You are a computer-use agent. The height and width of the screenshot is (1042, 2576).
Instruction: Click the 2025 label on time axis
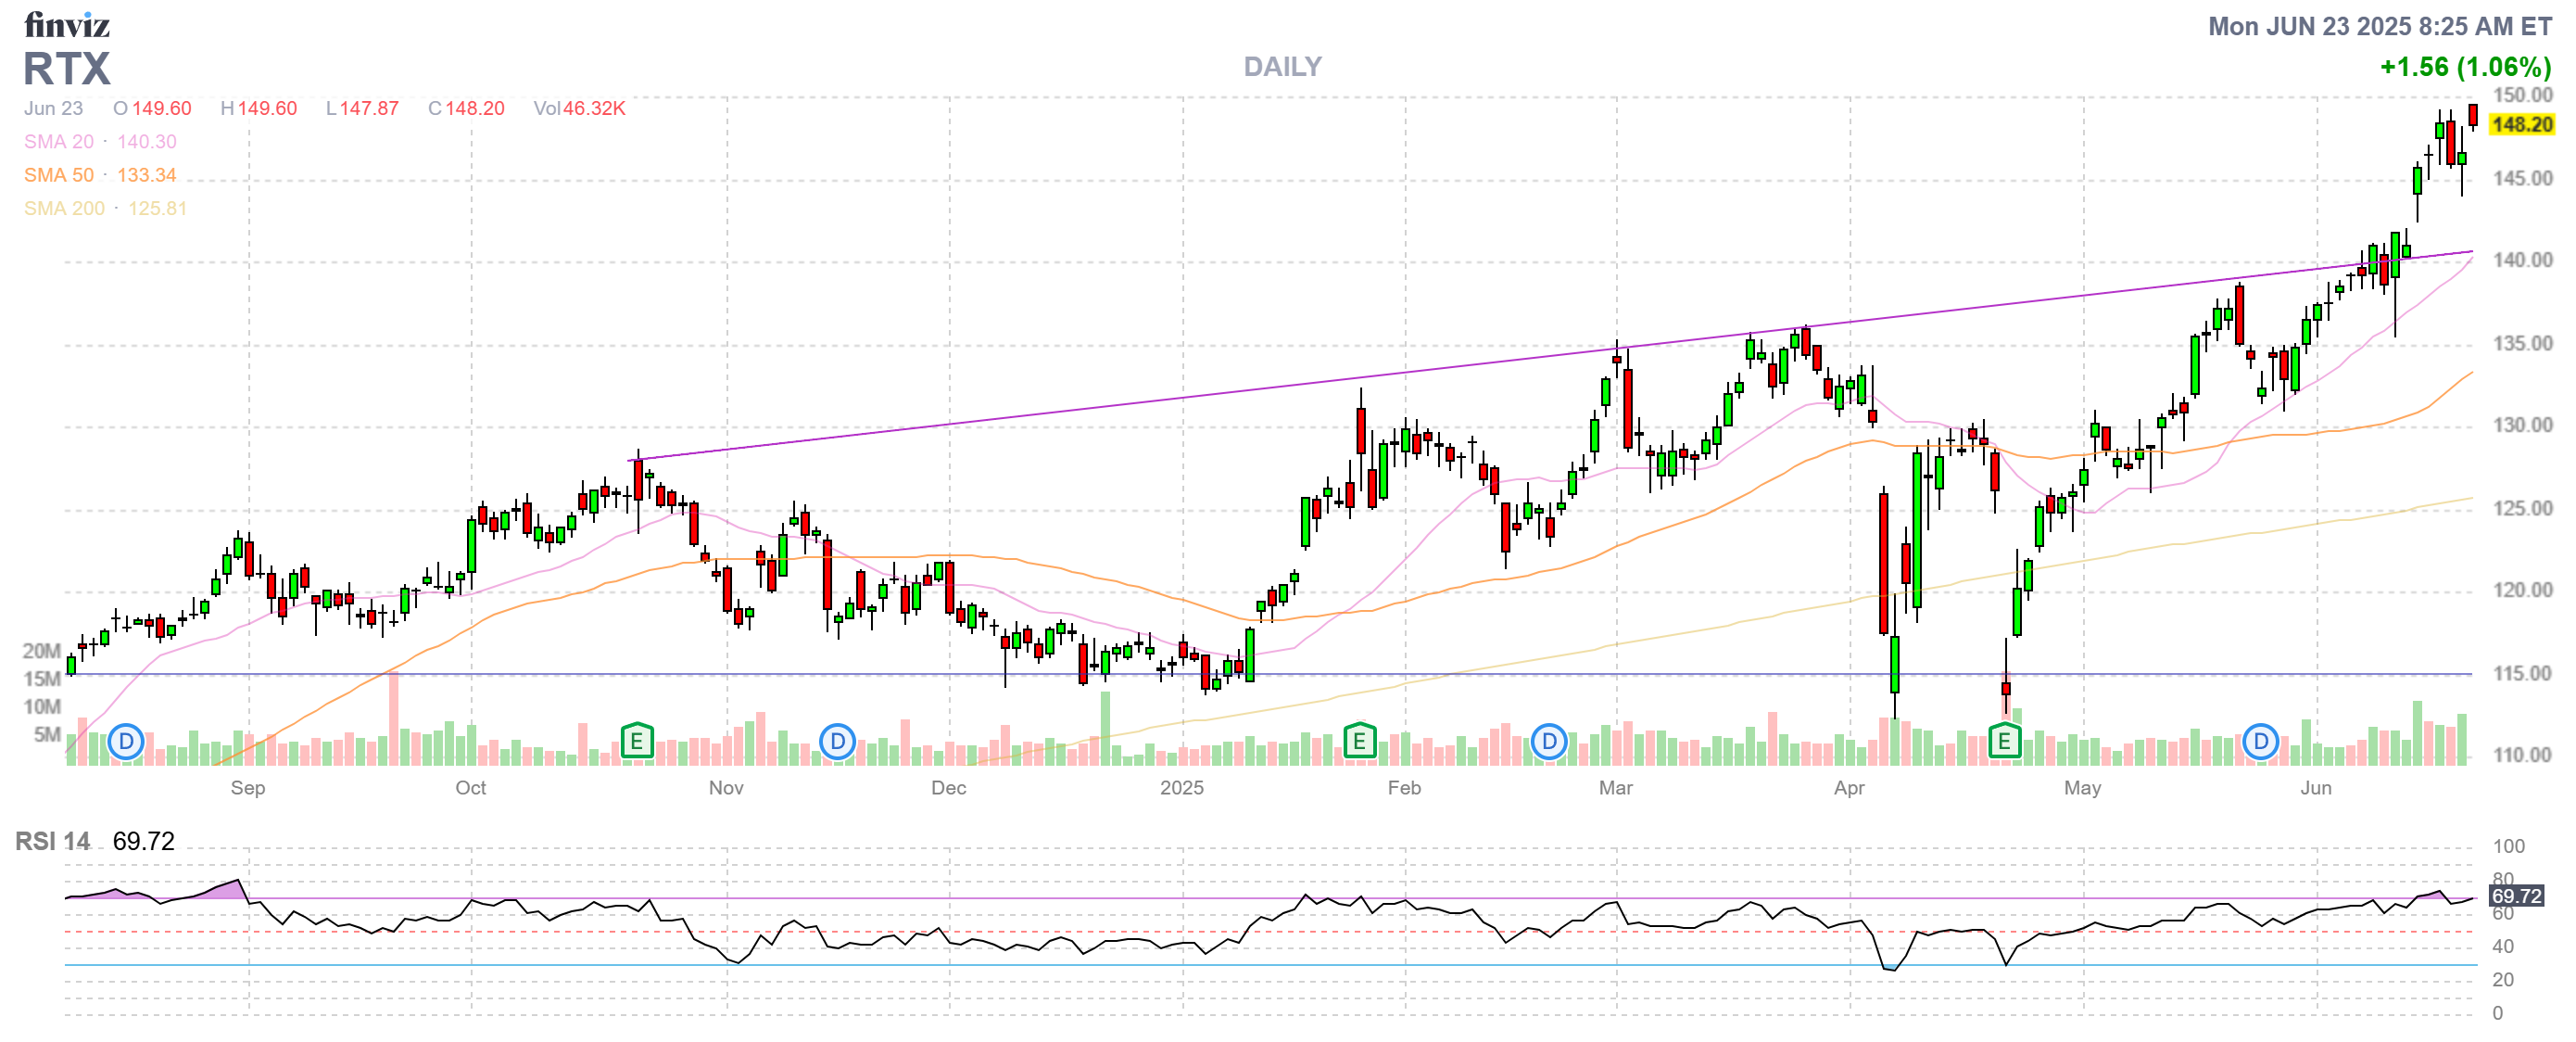(x=1181, y=788)
